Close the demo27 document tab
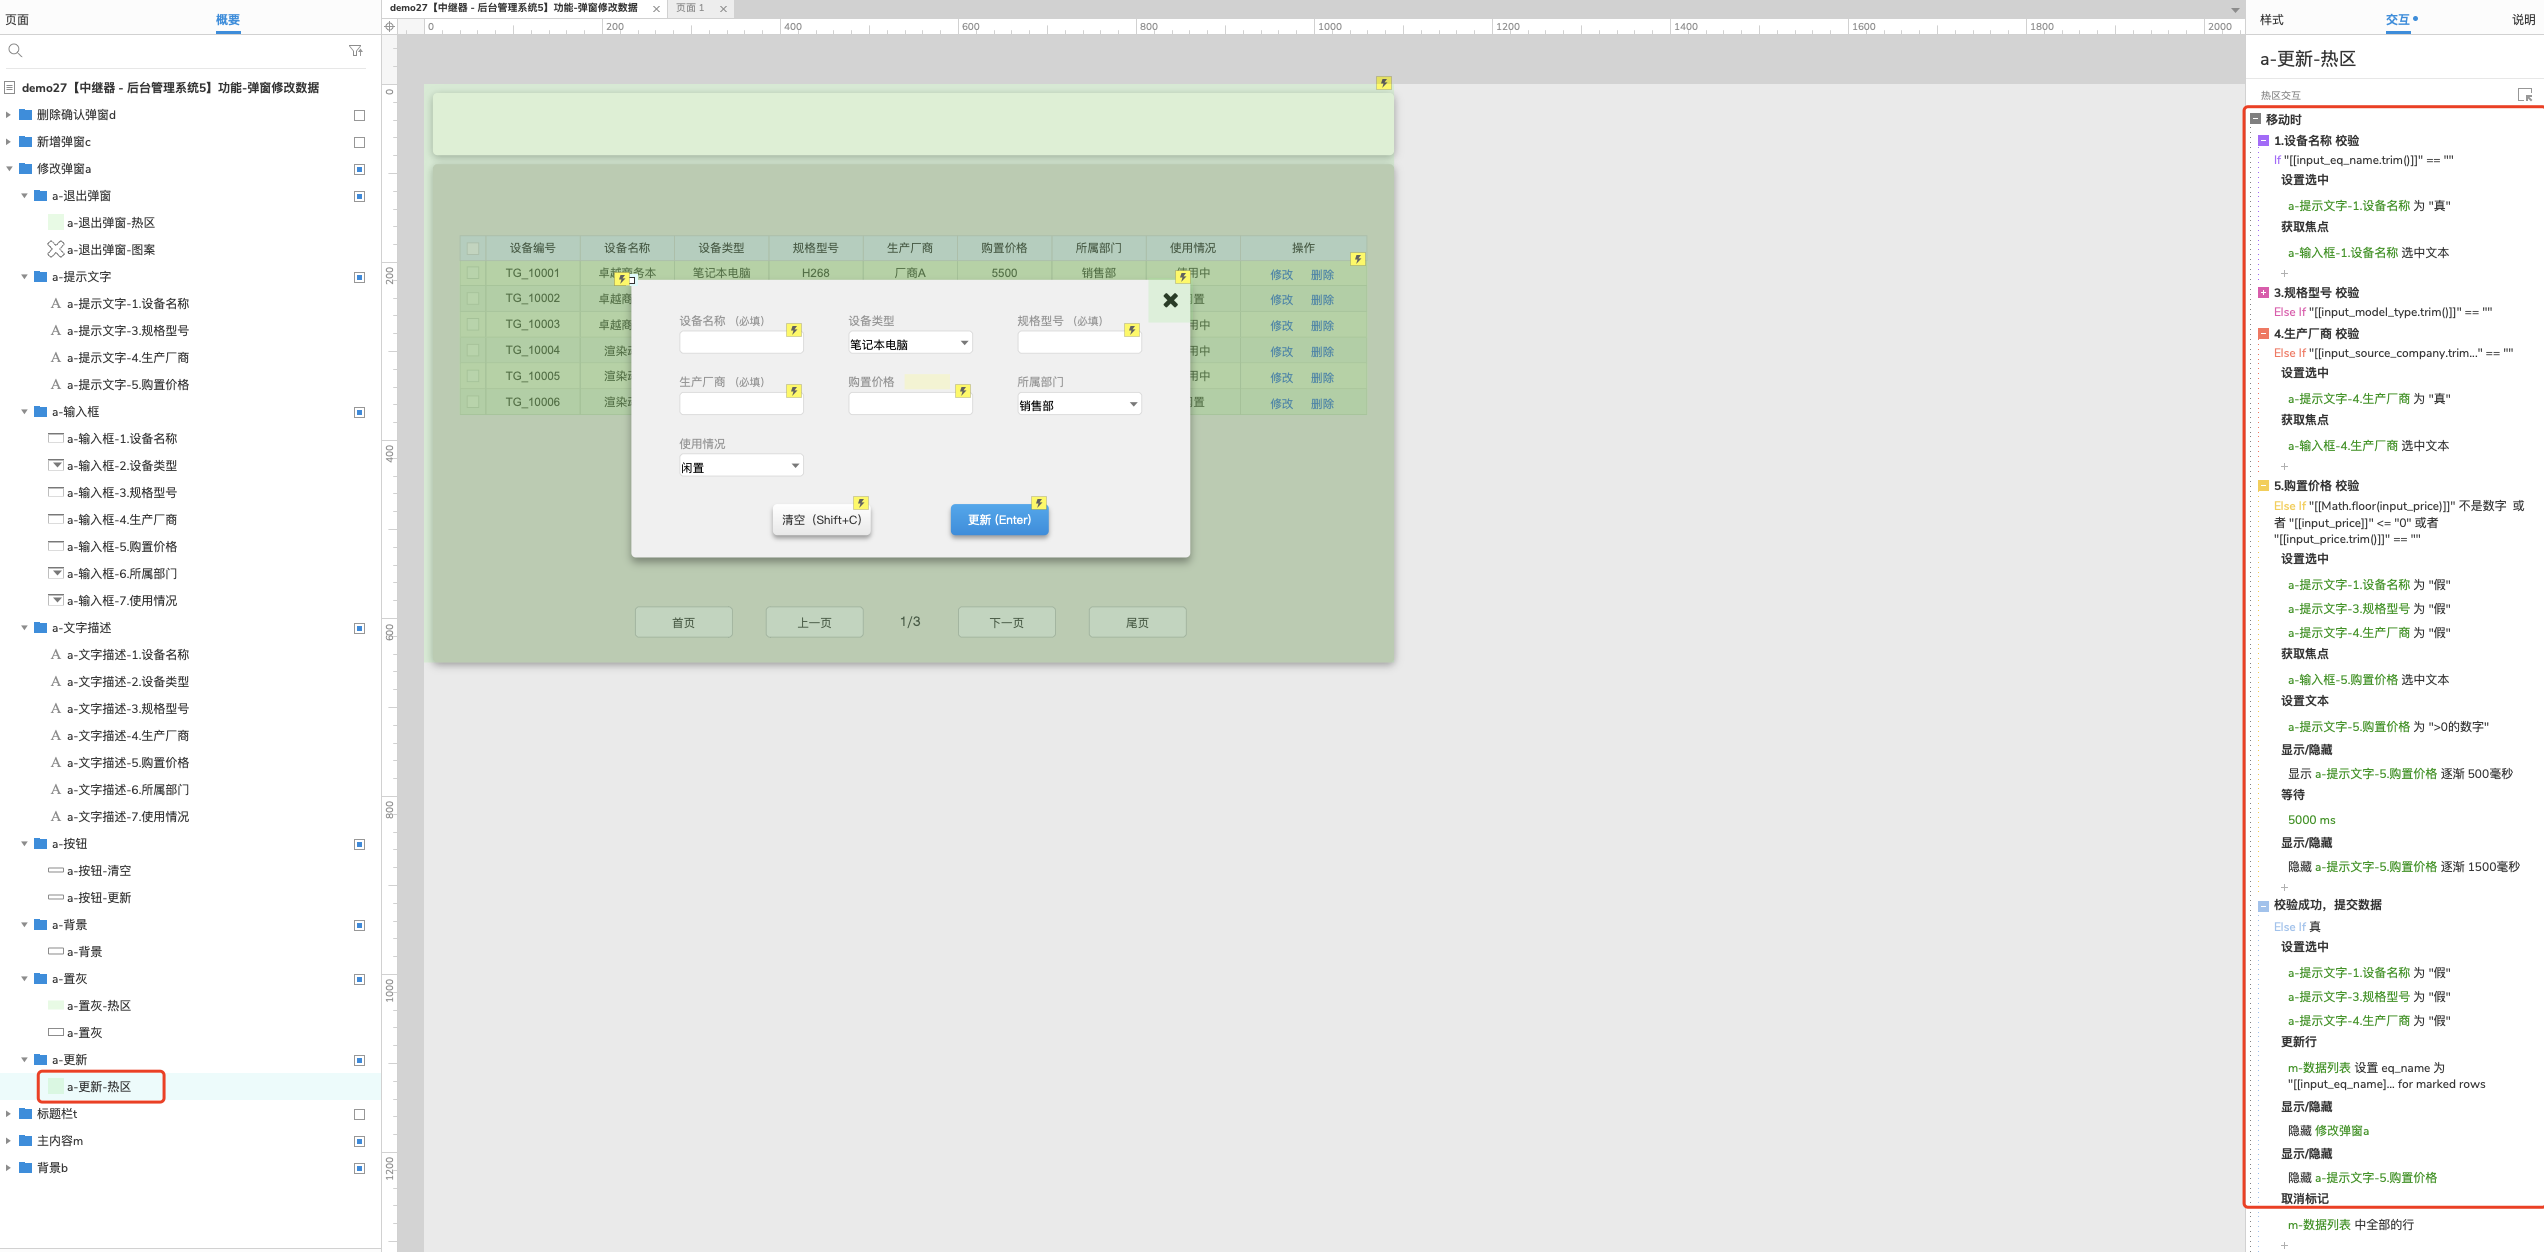 tap(656, 9)
